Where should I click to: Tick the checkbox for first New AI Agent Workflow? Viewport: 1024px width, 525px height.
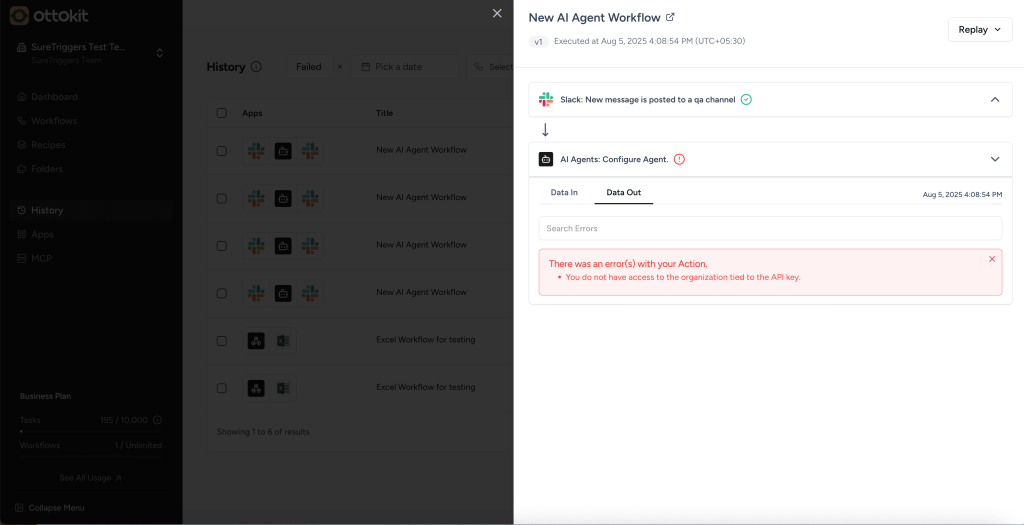pyautogui.click(x=222, y=150)
